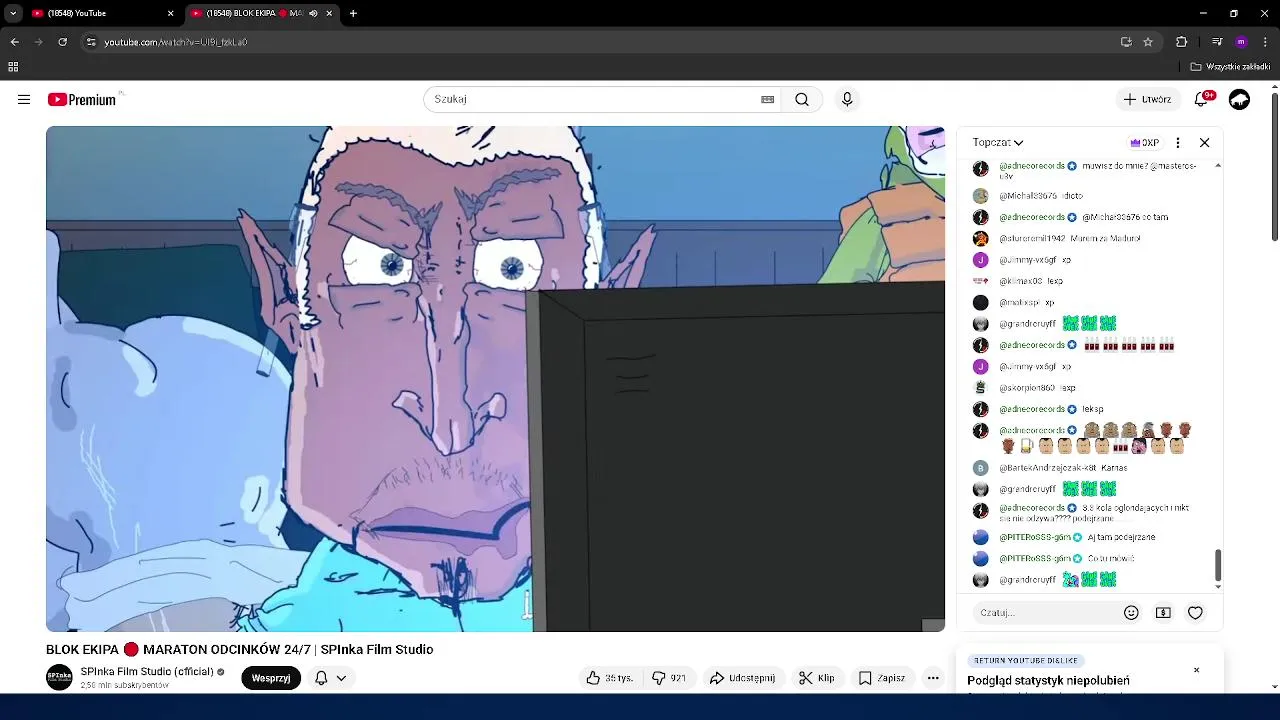Send a heart reaction in chat
This screenshot has width=1280, height=720.
click(1195, 613)
